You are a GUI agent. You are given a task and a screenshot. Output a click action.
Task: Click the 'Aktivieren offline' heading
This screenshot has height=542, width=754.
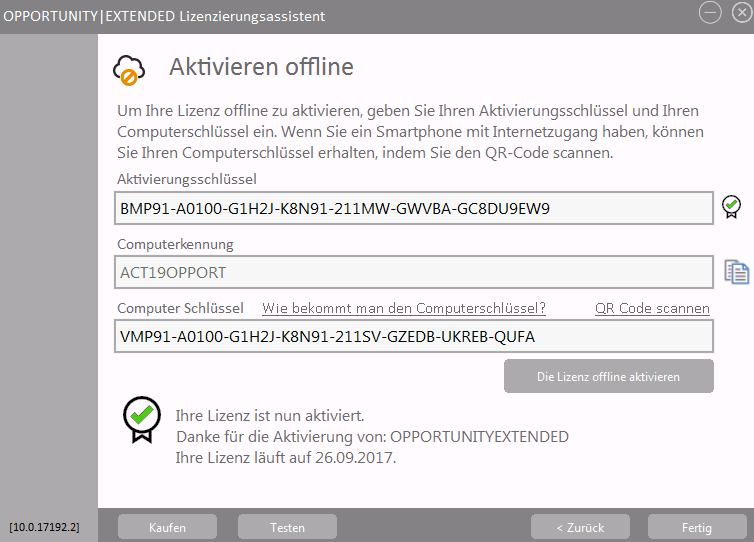point(261,67)
